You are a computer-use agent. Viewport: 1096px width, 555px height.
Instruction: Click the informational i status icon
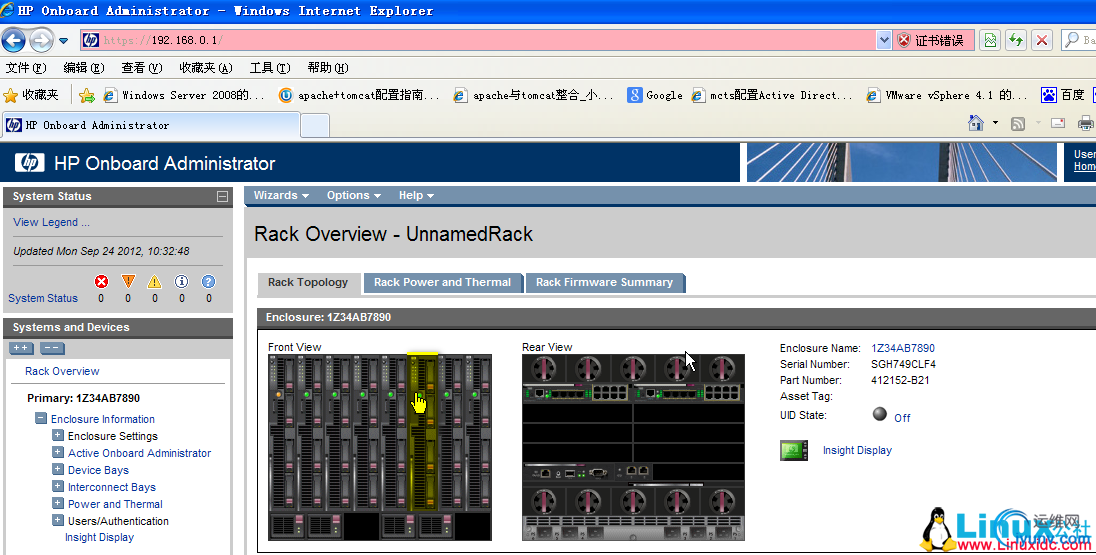click(182, 282)
